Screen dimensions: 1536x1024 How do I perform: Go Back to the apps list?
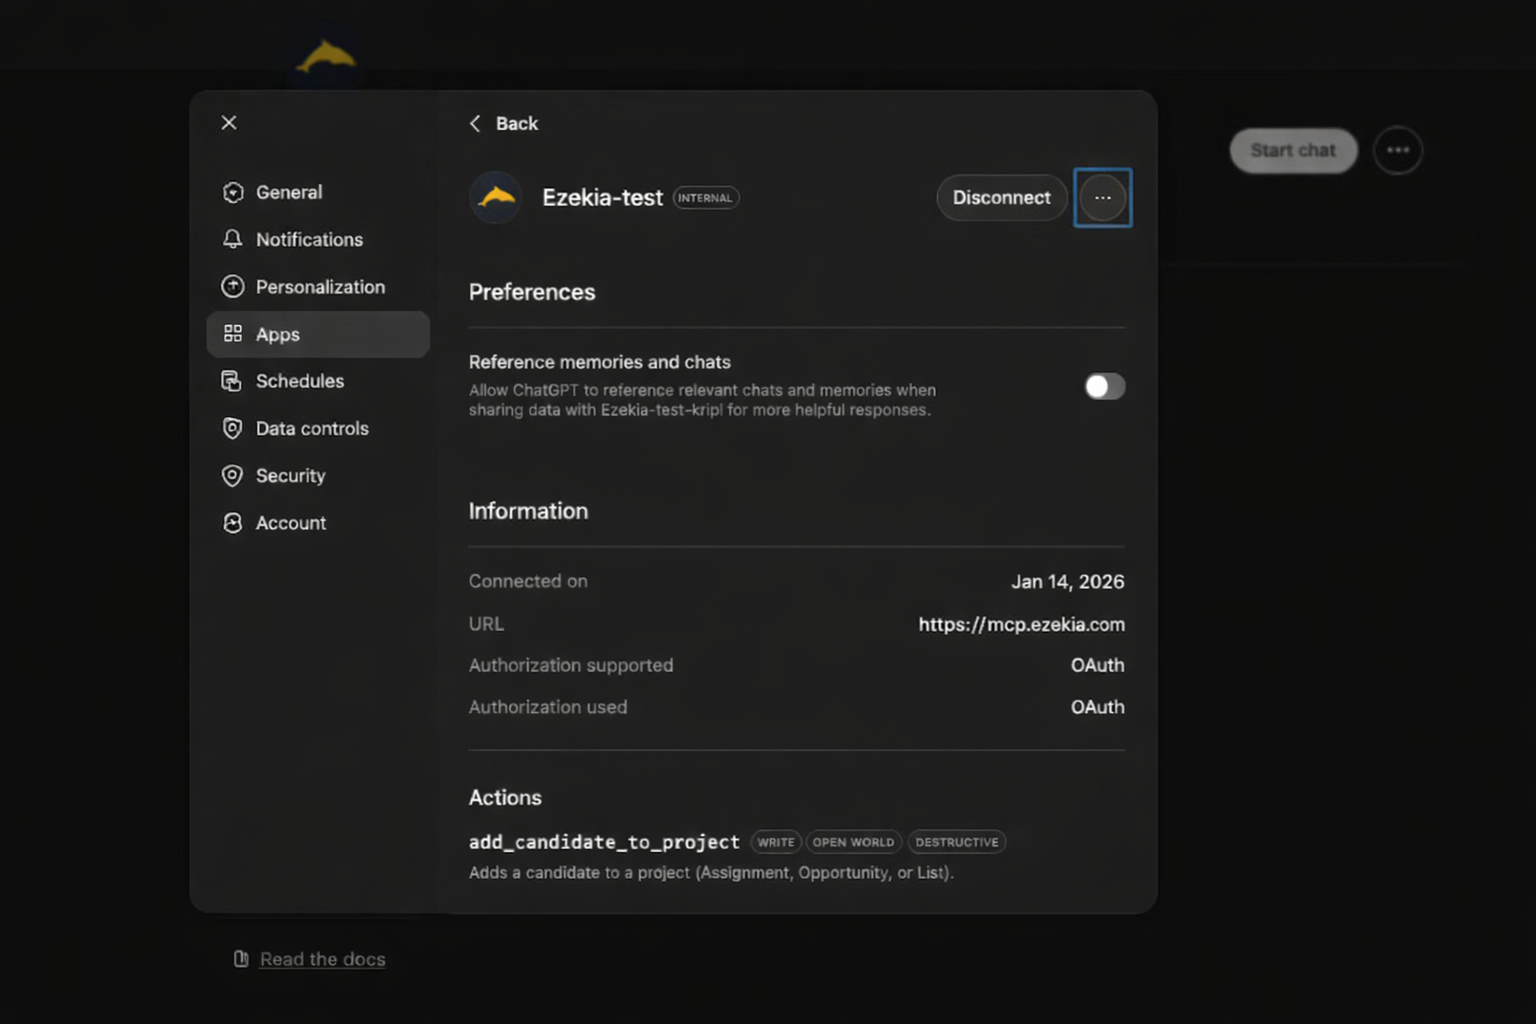click(503, 123)
